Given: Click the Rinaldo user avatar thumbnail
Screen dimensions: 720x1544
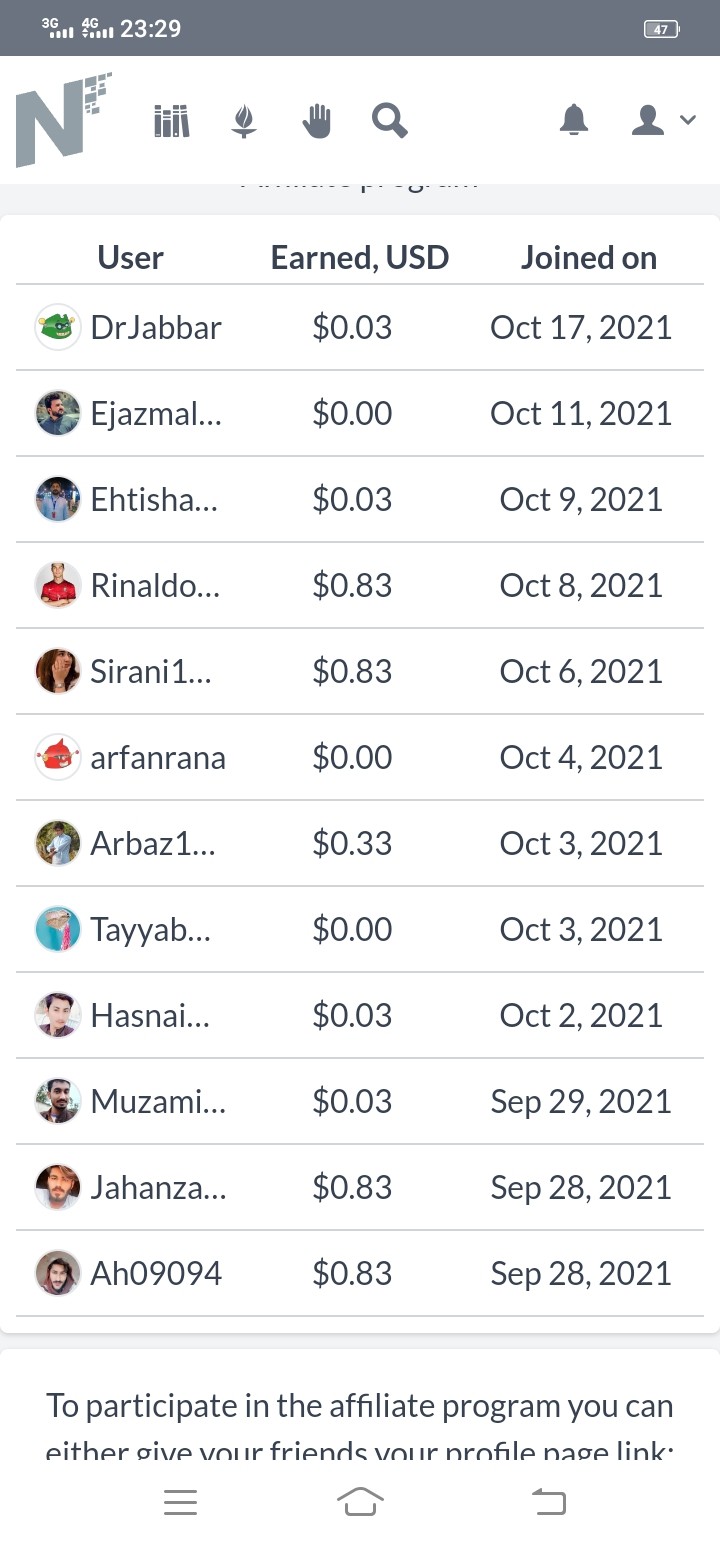Looking at the screenshot, I should (x=58, y=586).
